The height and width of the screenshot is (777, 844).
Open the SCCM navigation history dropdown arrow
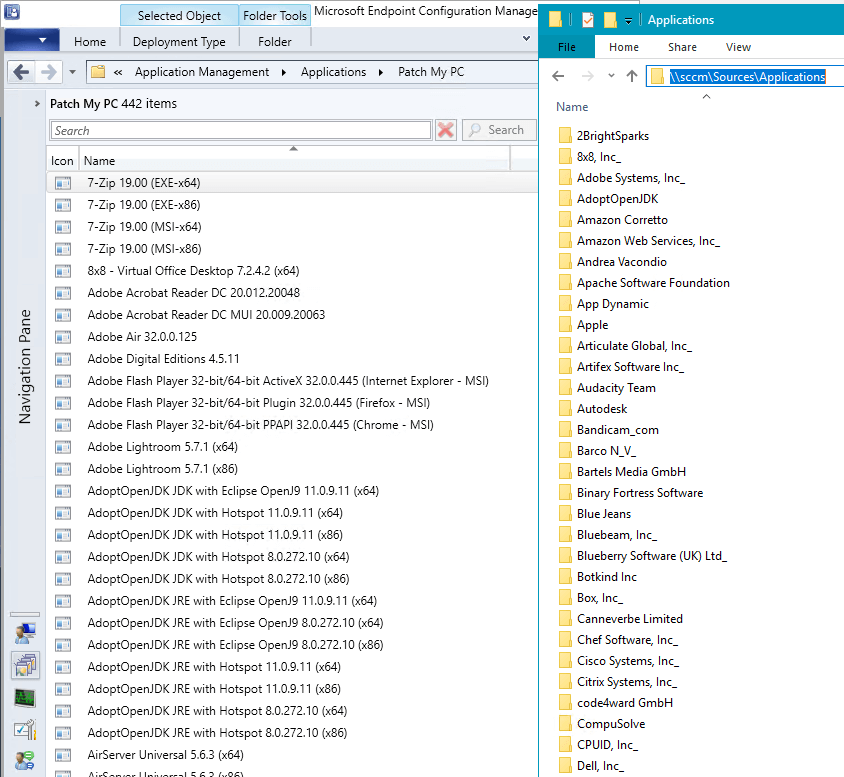72,72
